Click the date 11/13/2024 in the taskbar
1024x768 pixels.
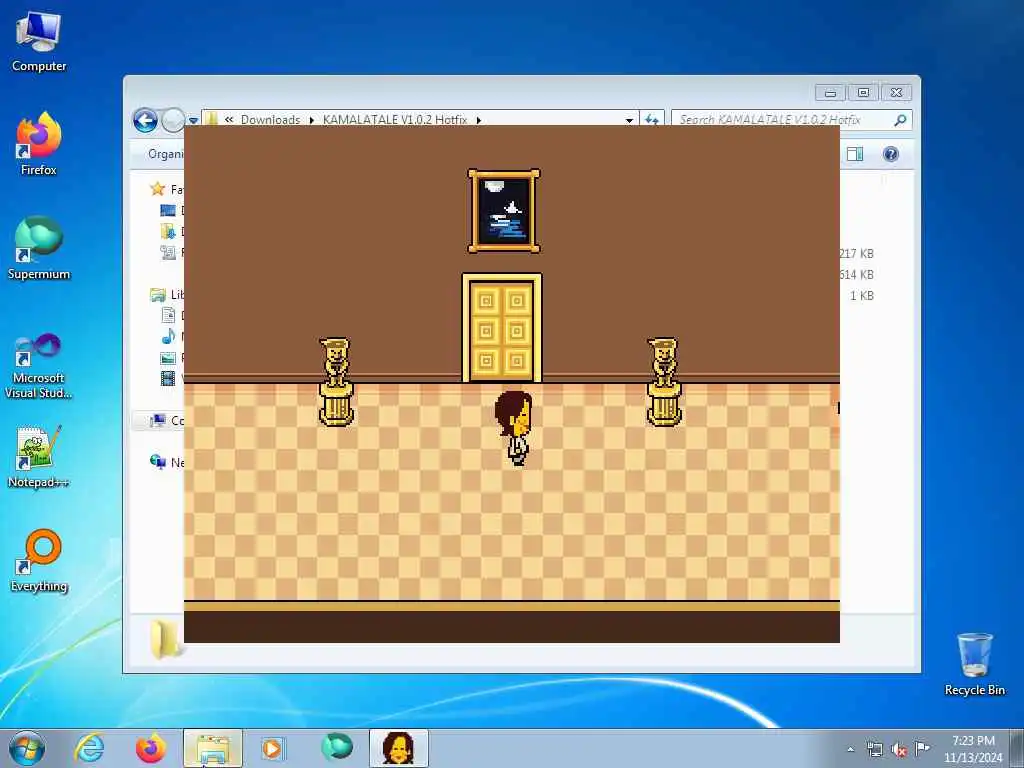point(973,758)
